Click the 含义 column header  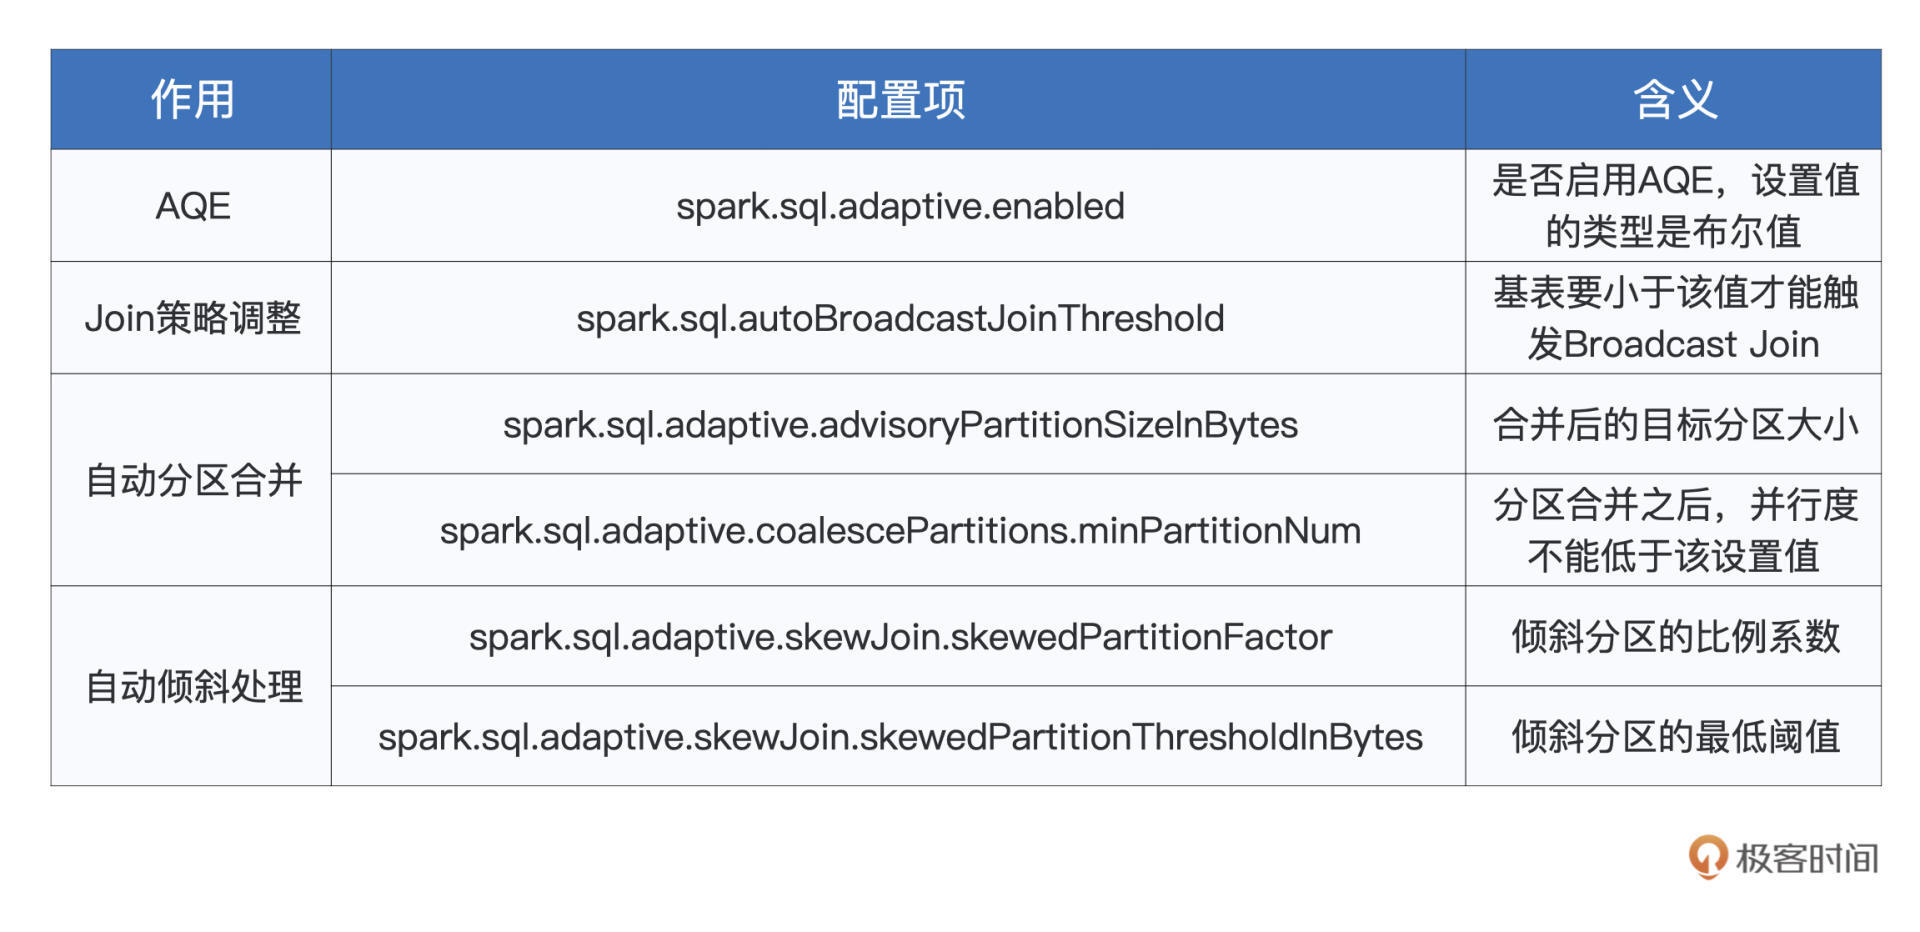point(1674,100)
